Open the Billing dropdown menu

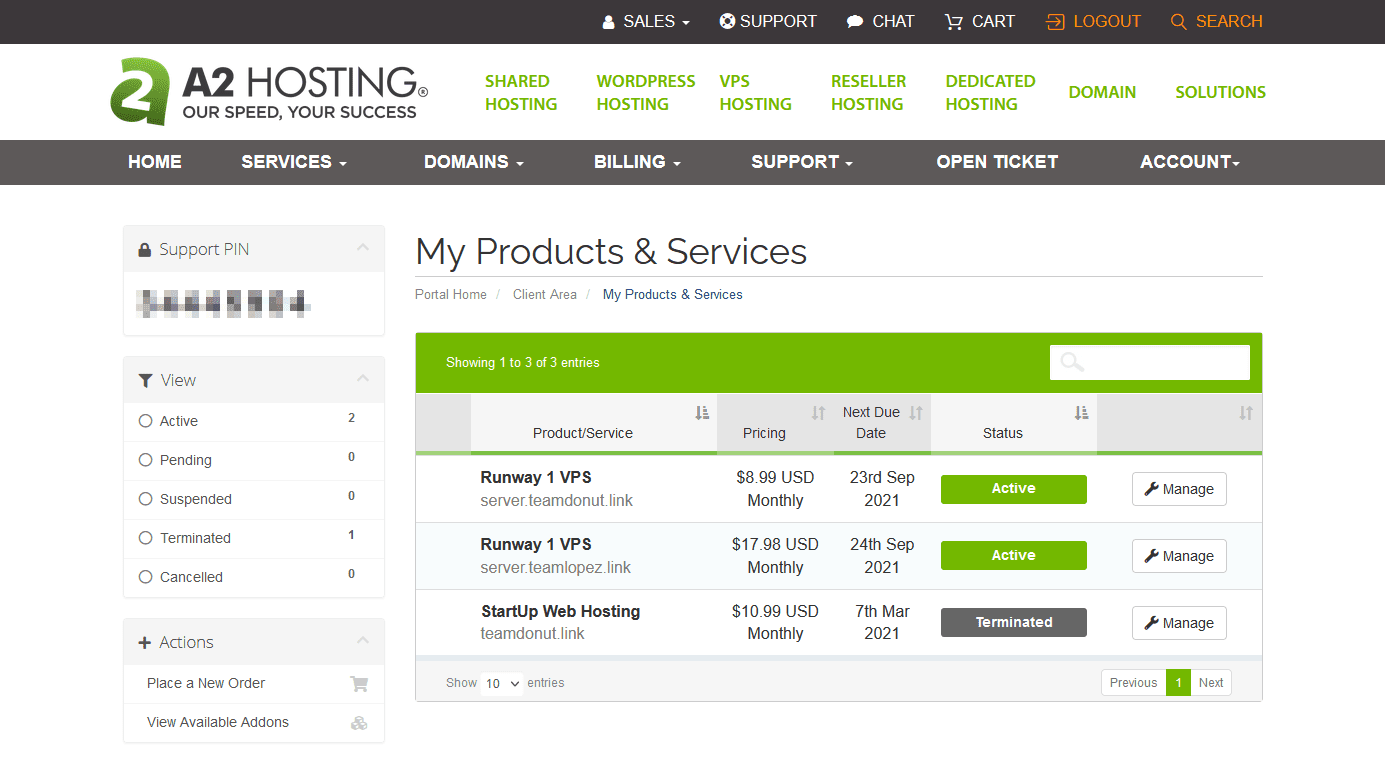637,162
